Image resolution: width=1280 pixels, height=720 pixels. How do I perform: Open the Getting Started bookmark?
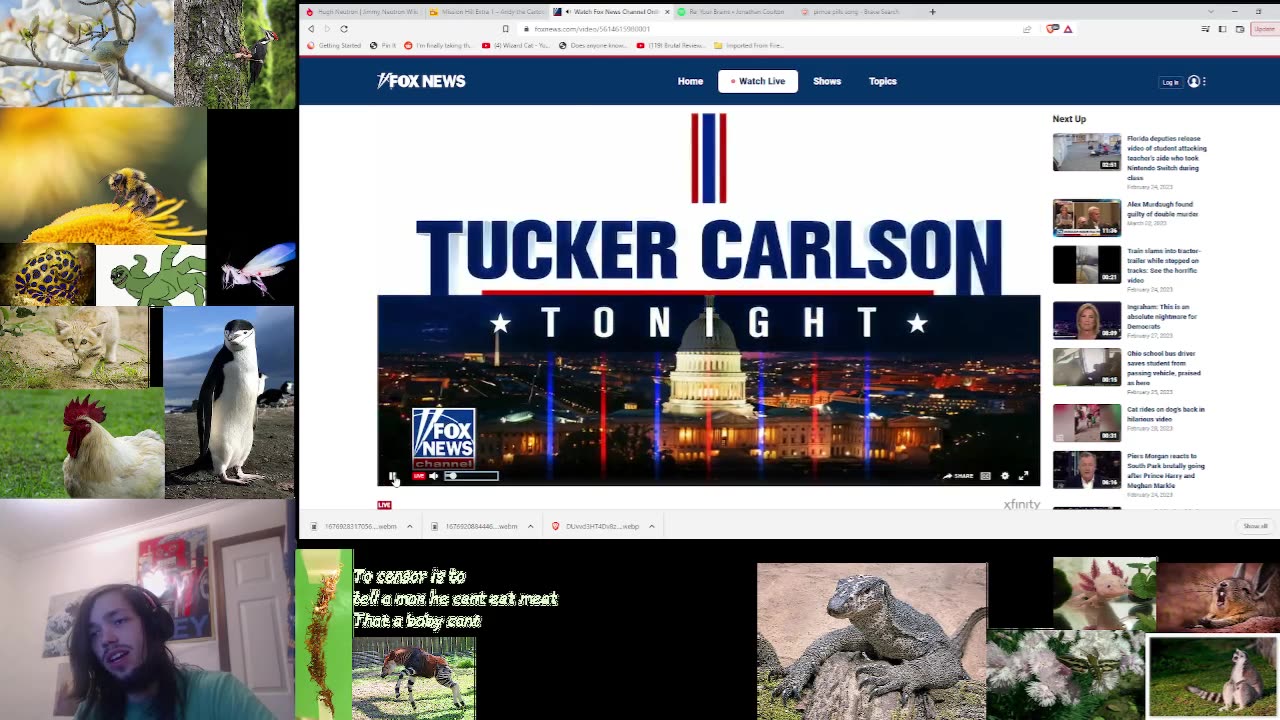(334, 45)
